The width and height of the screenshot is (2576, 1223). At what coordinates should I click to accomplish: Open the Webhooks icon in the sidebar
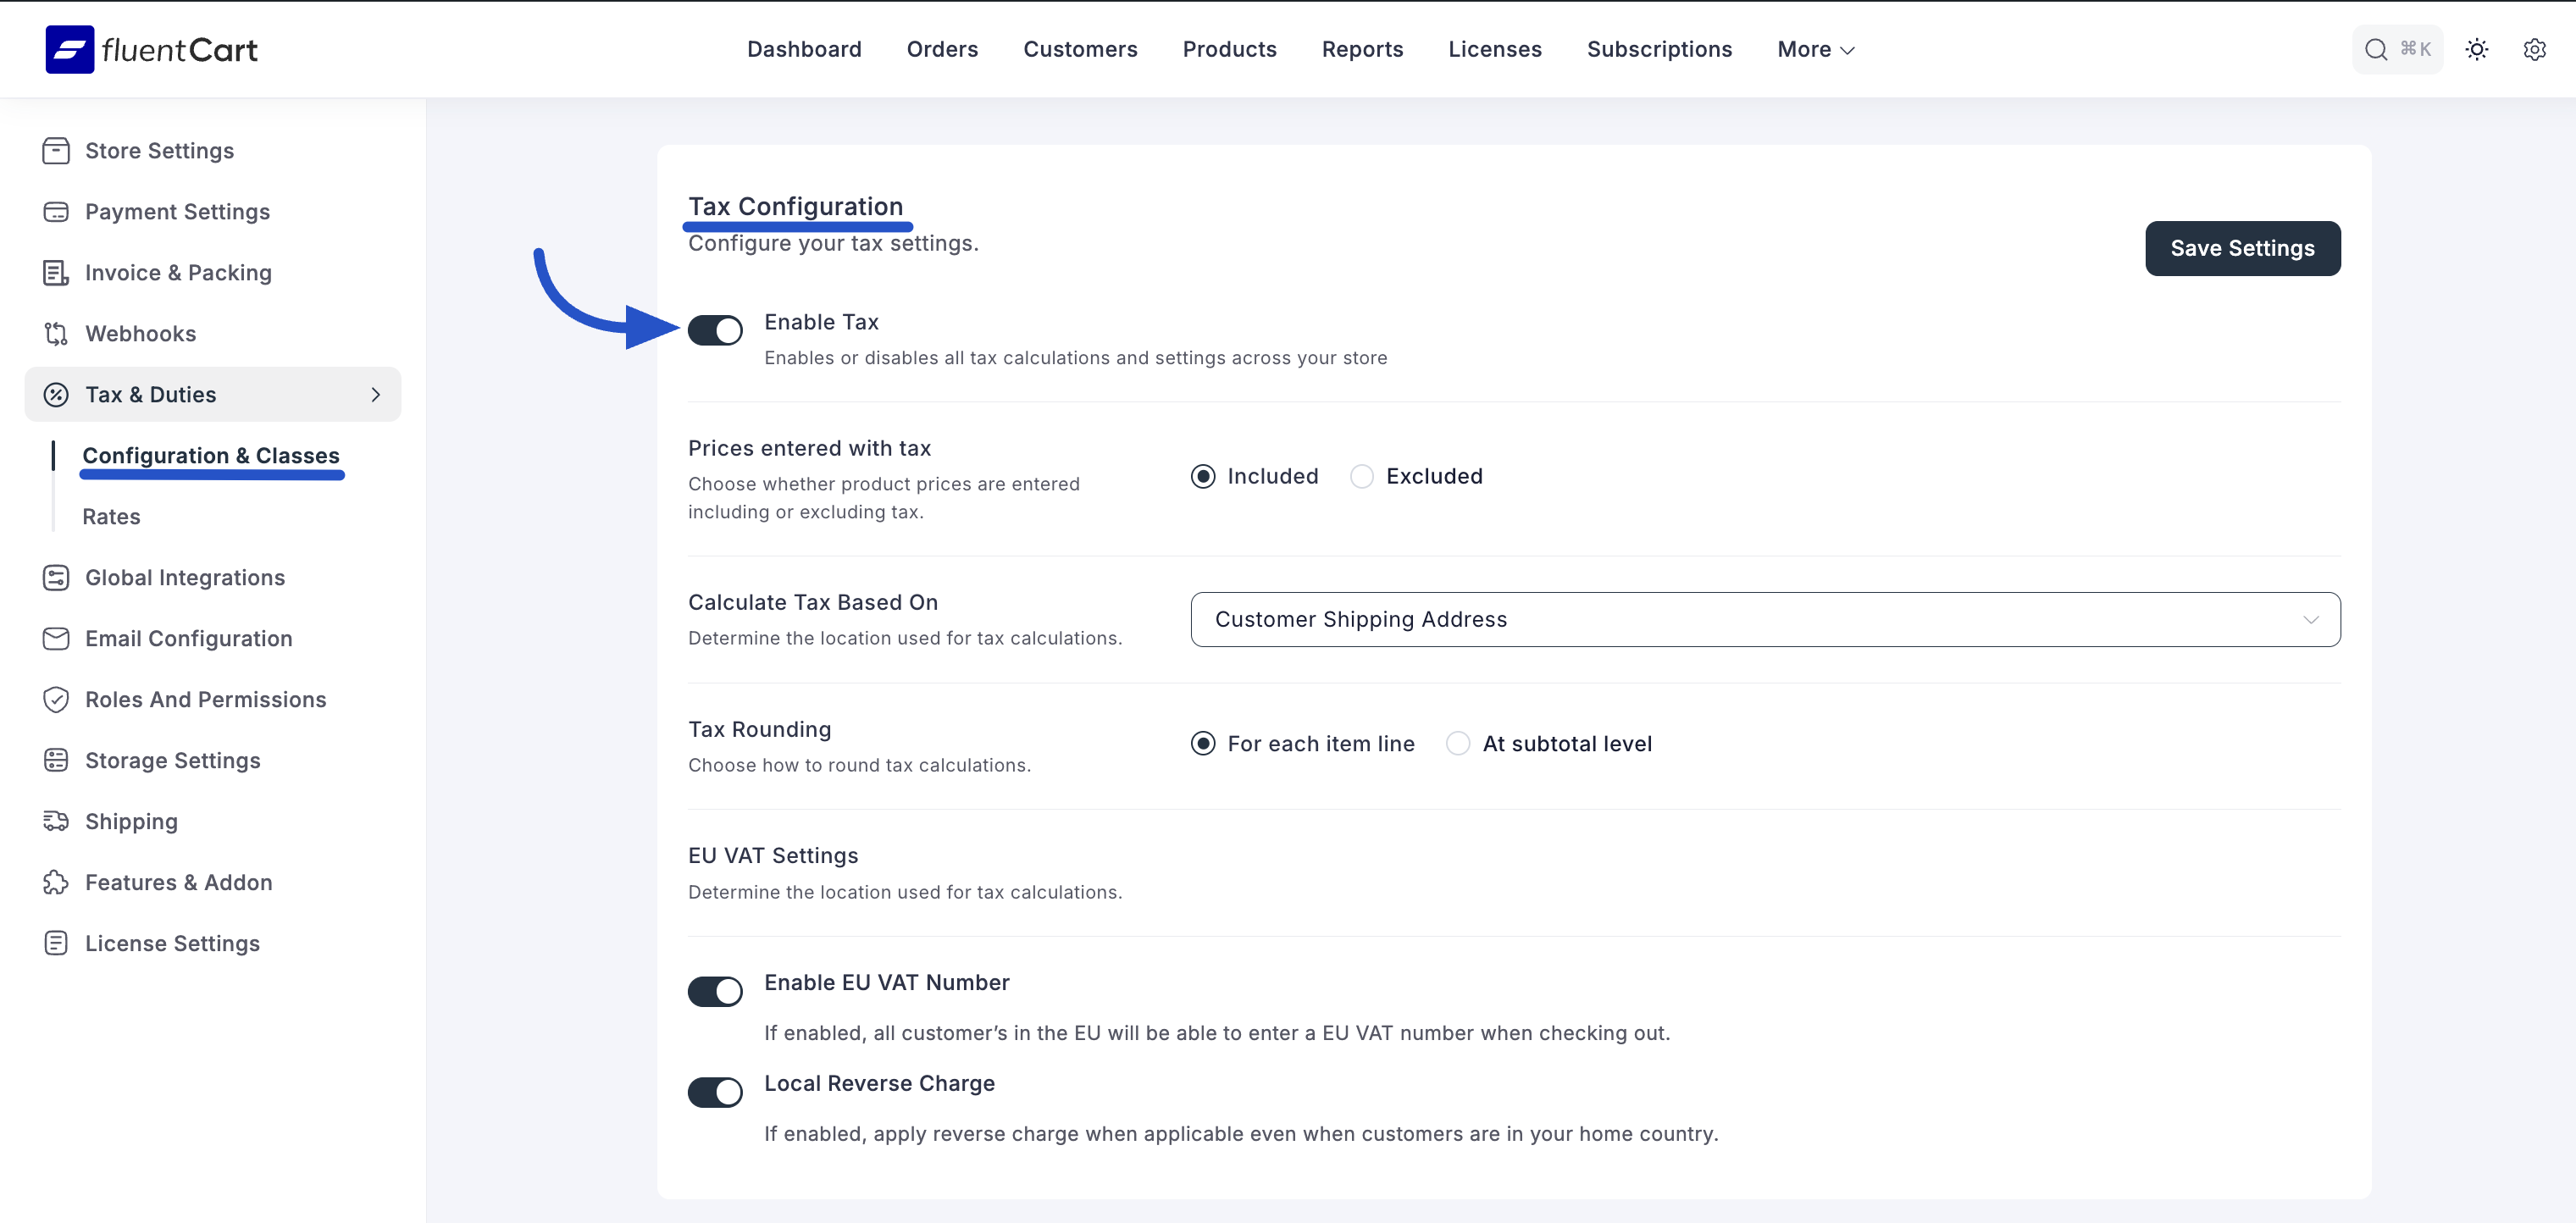(56, 334)
